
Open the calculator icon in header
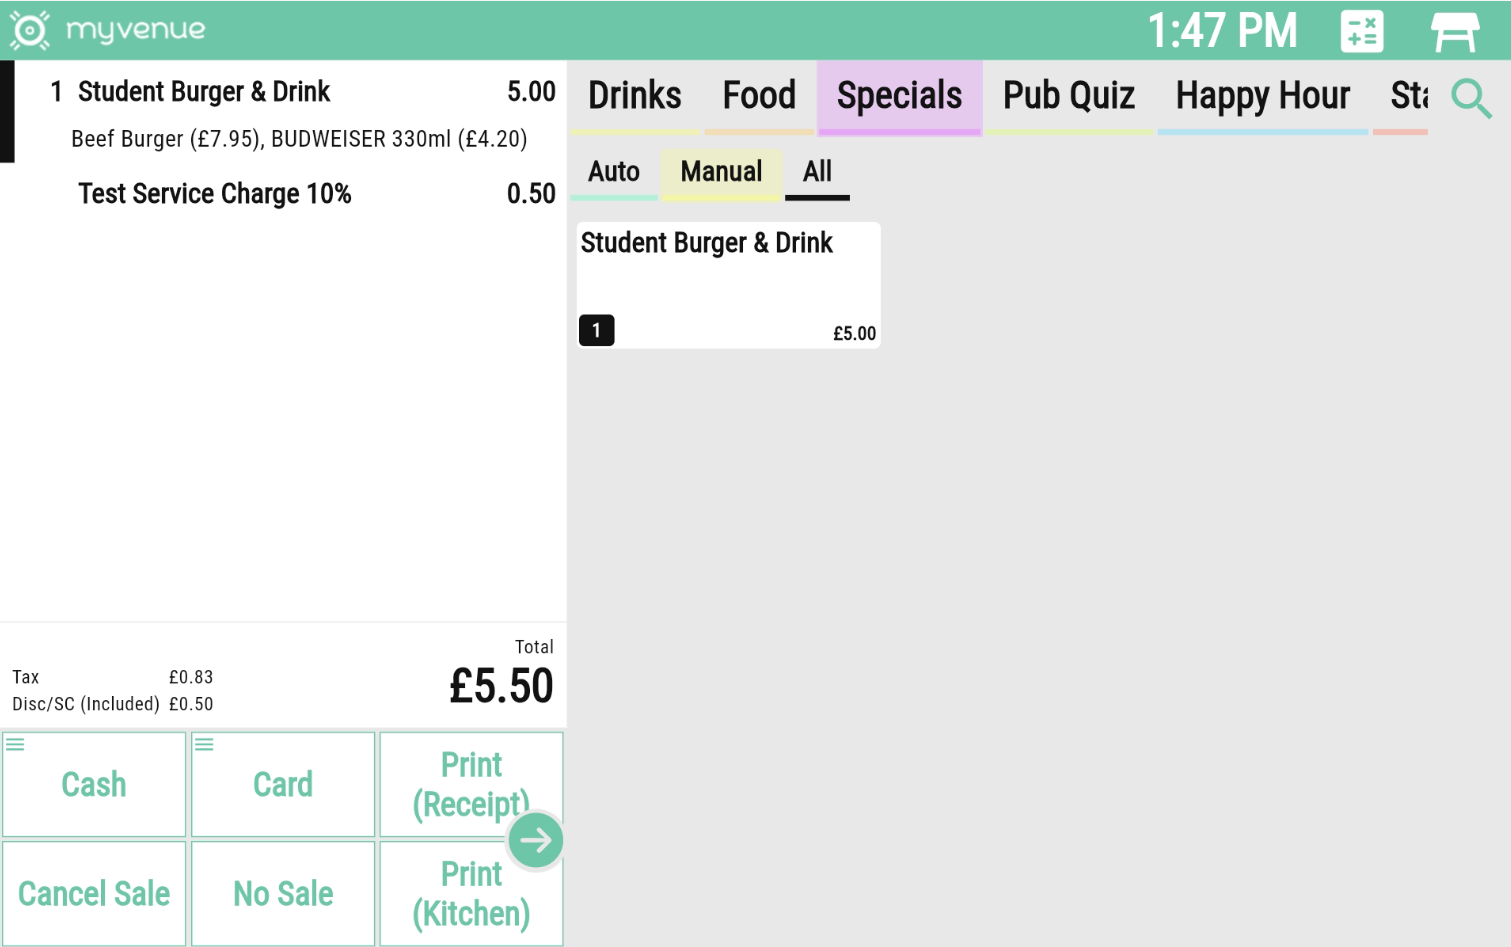pyautogui.click(x=1361, y=31)
